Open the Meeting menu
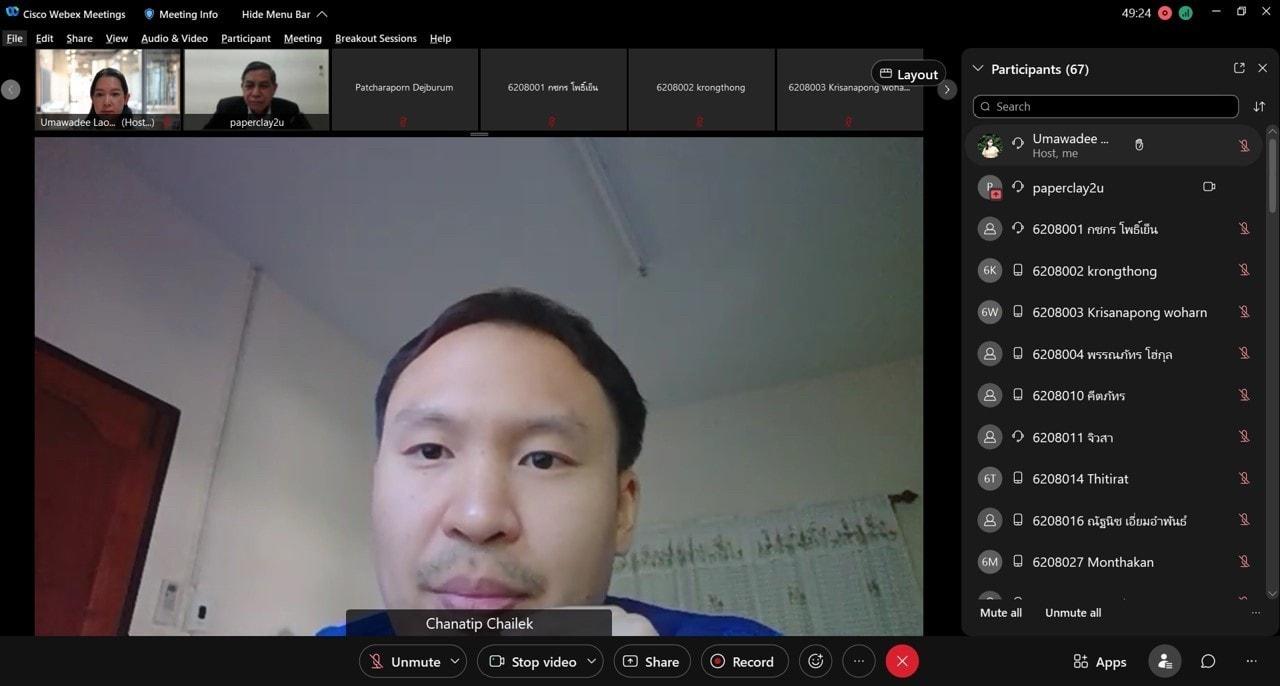 point(303,38)
